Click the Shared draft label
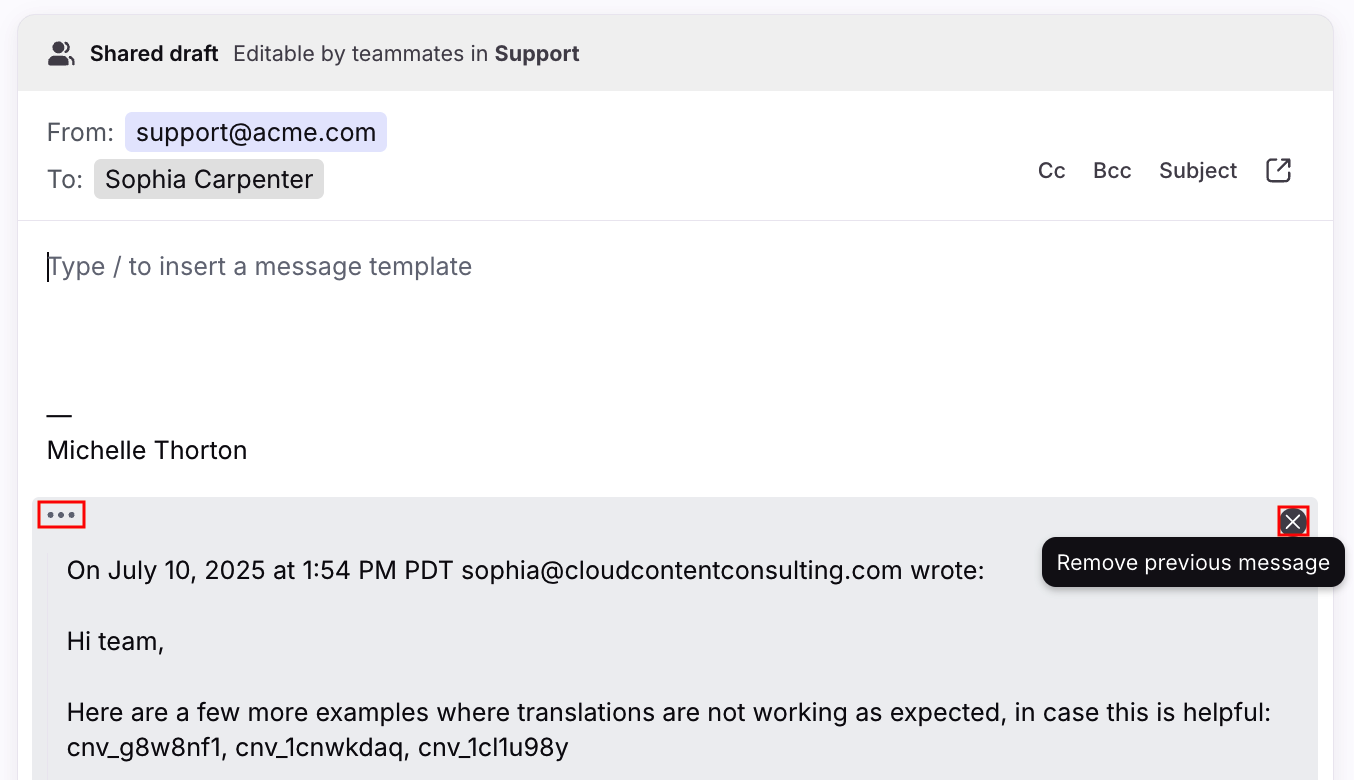The height and width of the screenshot is (780, 1354). coord(154,54)
